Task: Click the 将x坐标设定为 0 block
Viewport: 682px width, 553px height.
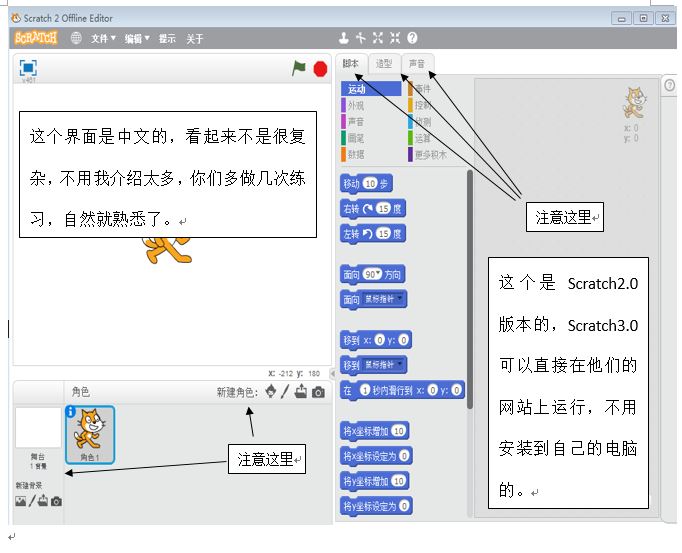Action: (376, 456)
